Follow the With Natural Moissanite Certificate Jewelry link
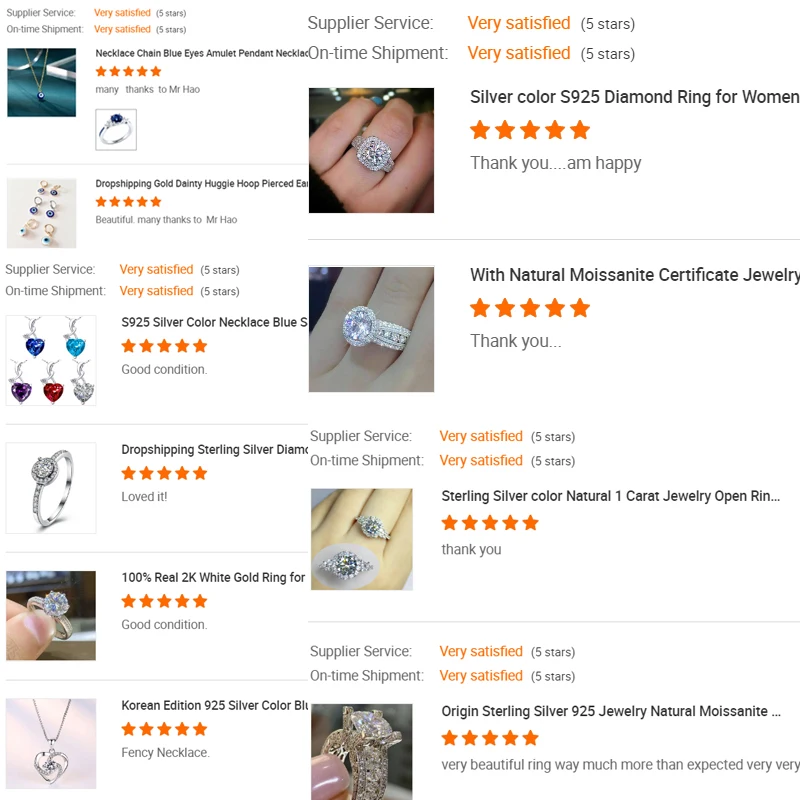 pos(635,275)
